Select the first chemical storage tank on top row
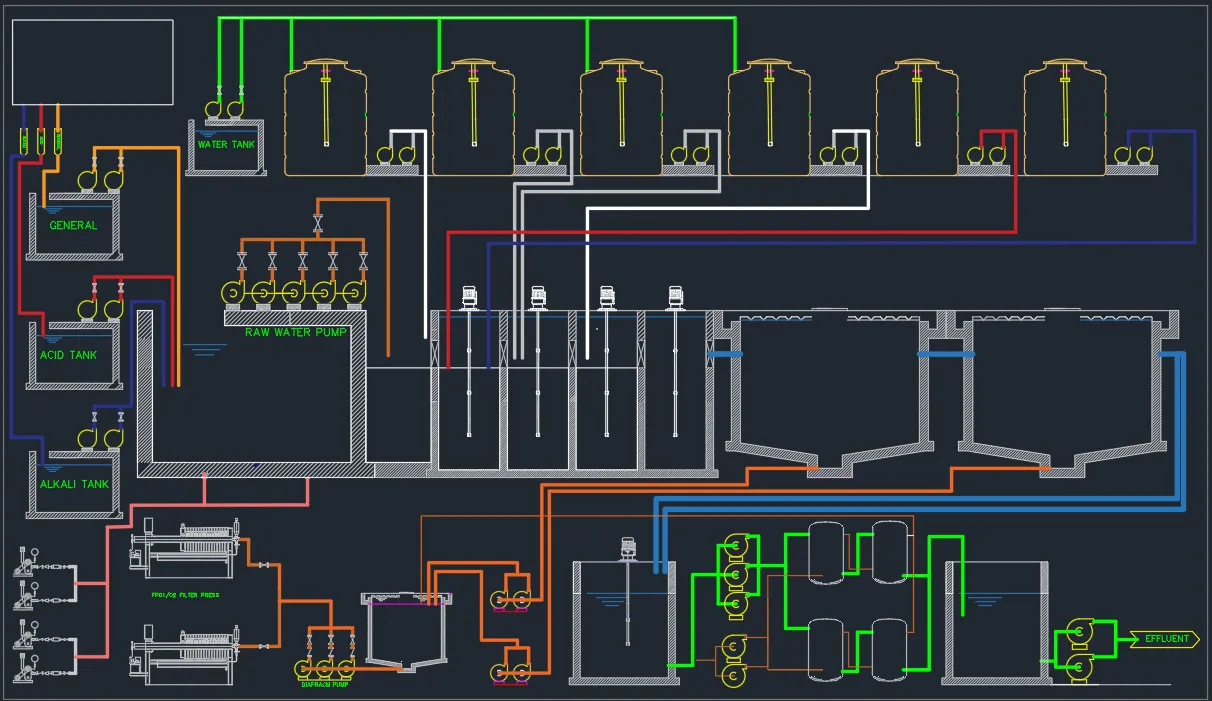Image resolution: width=1212 pixels, height=701 pixels. tap(325, 118)
